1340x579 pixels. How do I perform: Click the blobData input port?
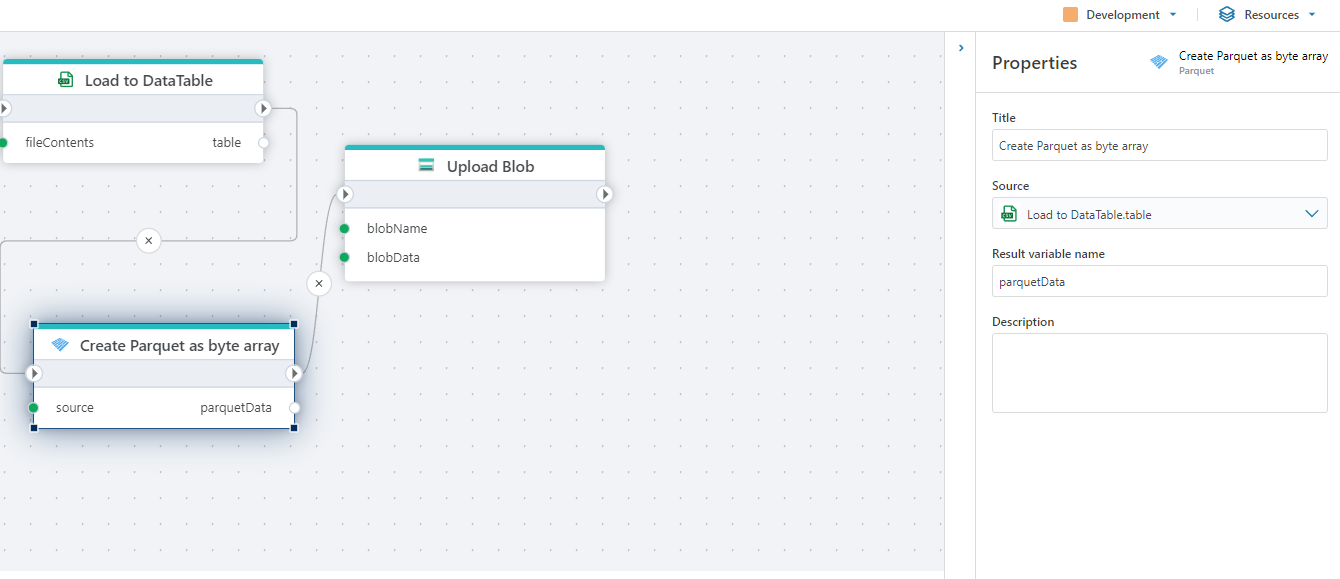point(344,258)
